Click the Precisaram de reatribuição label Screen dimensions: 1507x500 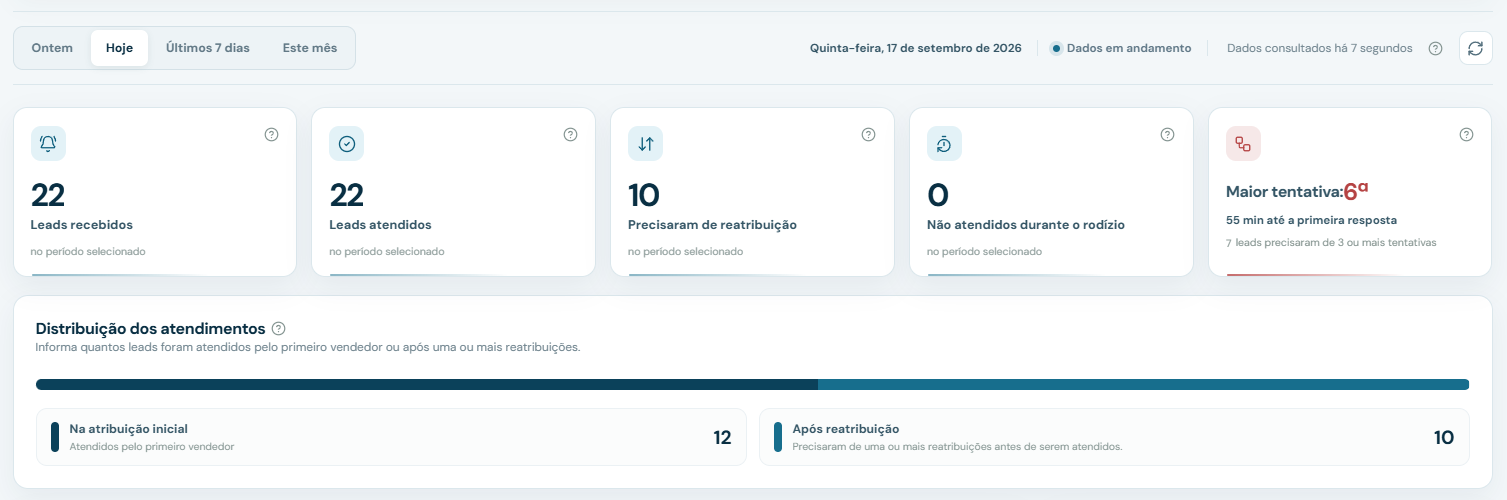click(712, 225)
